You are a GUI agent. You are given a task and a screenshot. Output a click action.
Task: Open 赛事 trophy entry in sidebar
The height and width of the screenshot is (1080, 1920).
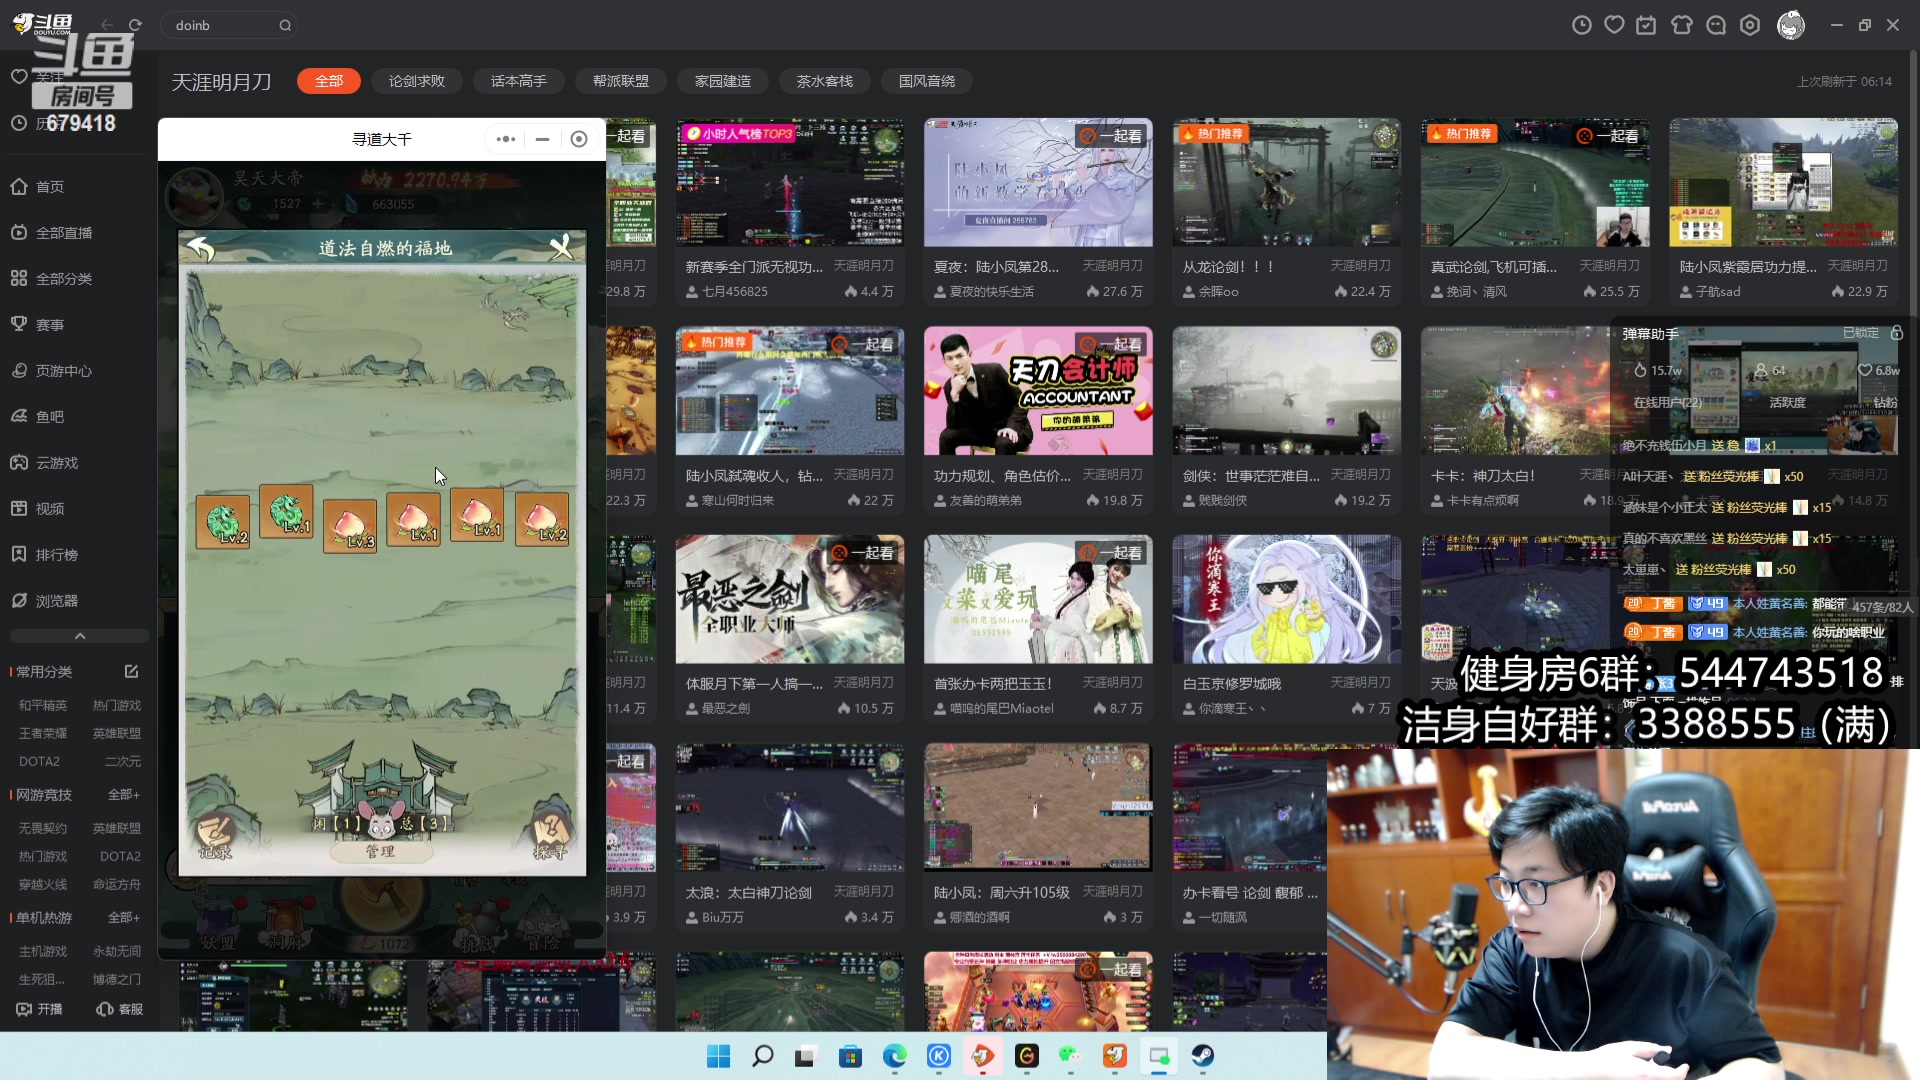tap(38, 325)
